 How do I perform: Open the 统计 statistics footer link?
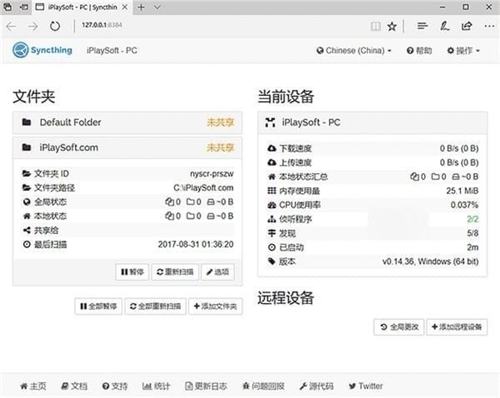(x=156, y=386)
